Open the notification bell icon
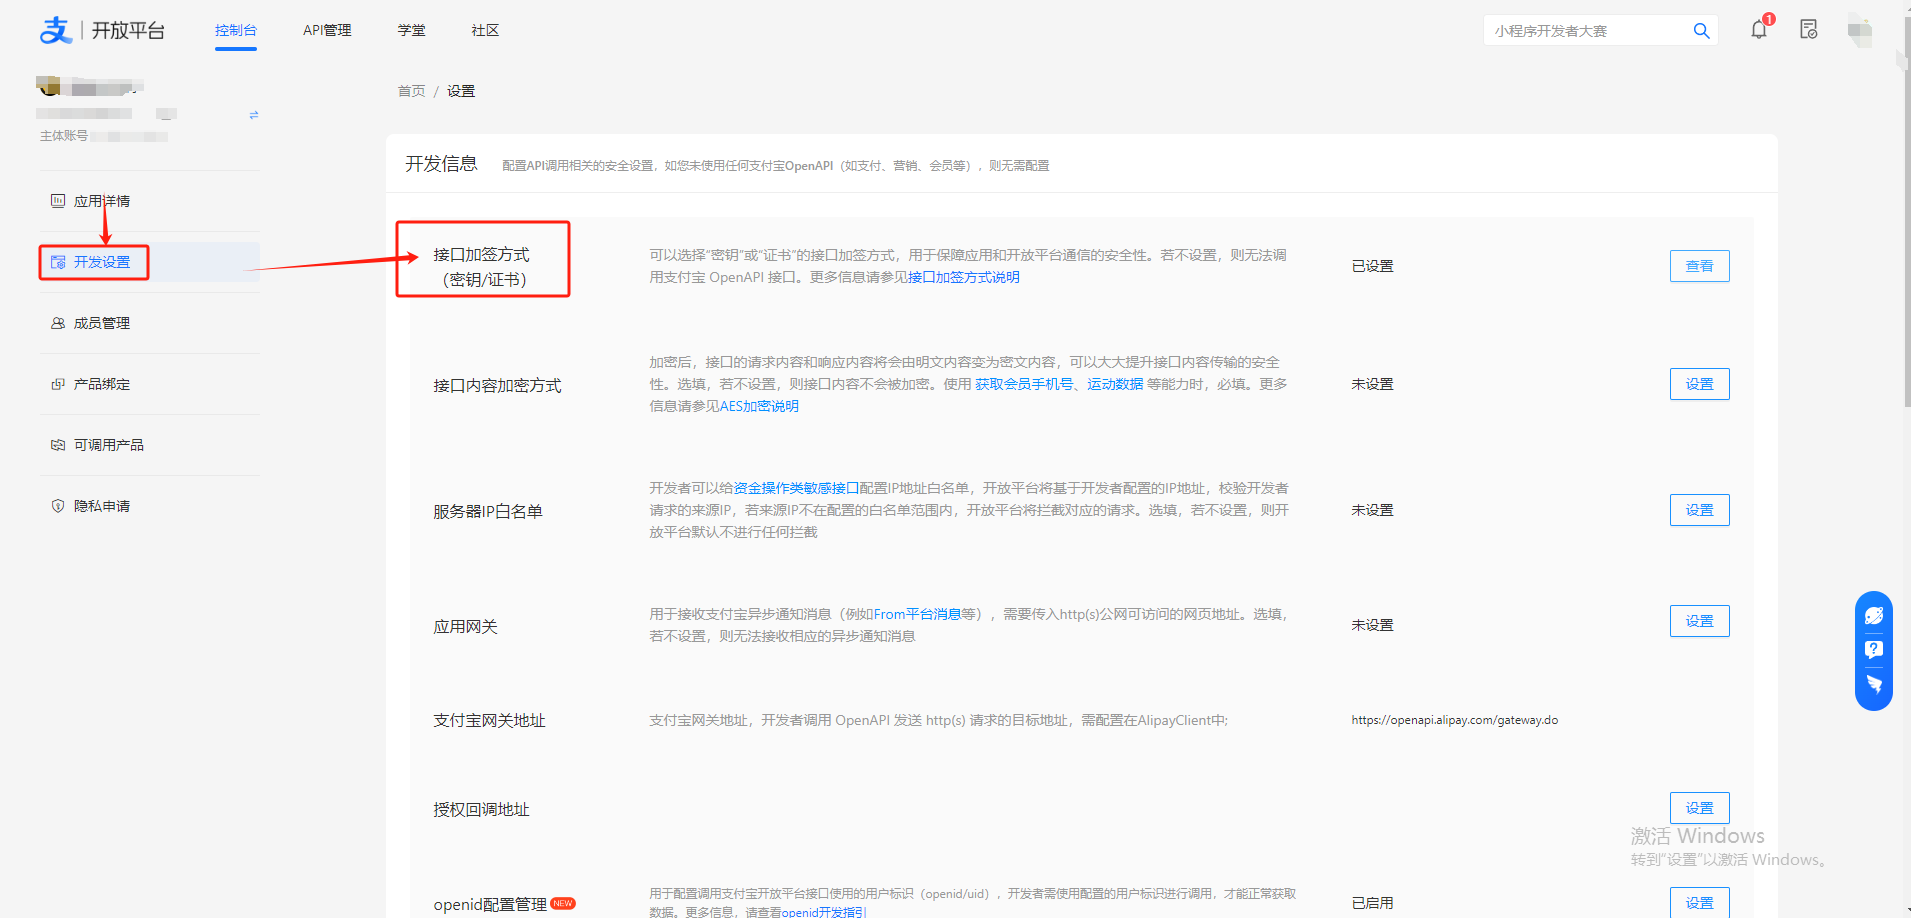The width and height of the screenshot is (1911, 918). click(x=1759, y=30)
